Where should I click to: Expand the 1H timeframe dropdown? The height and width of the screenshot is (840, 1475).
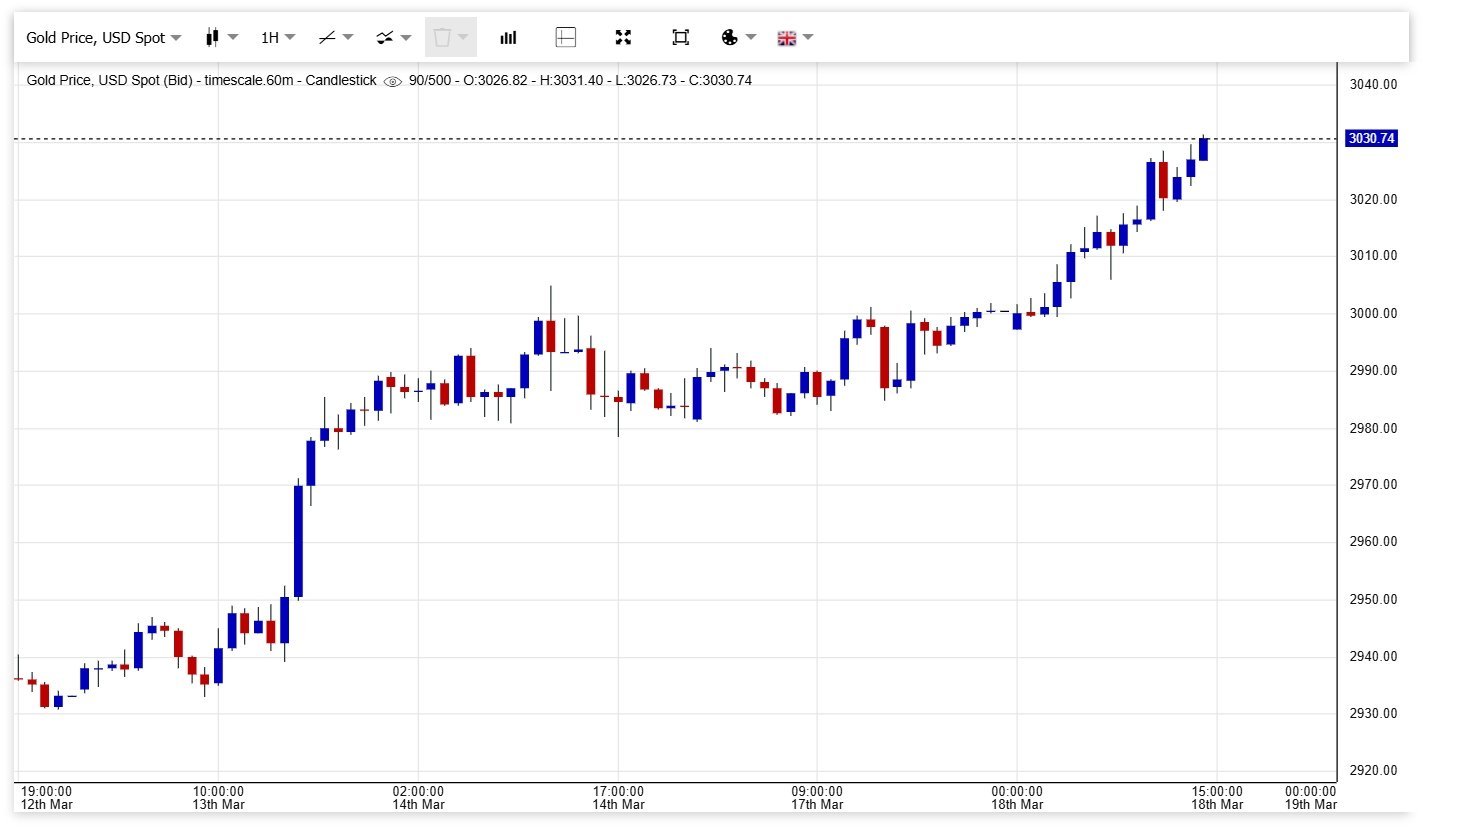click(277, 38)
